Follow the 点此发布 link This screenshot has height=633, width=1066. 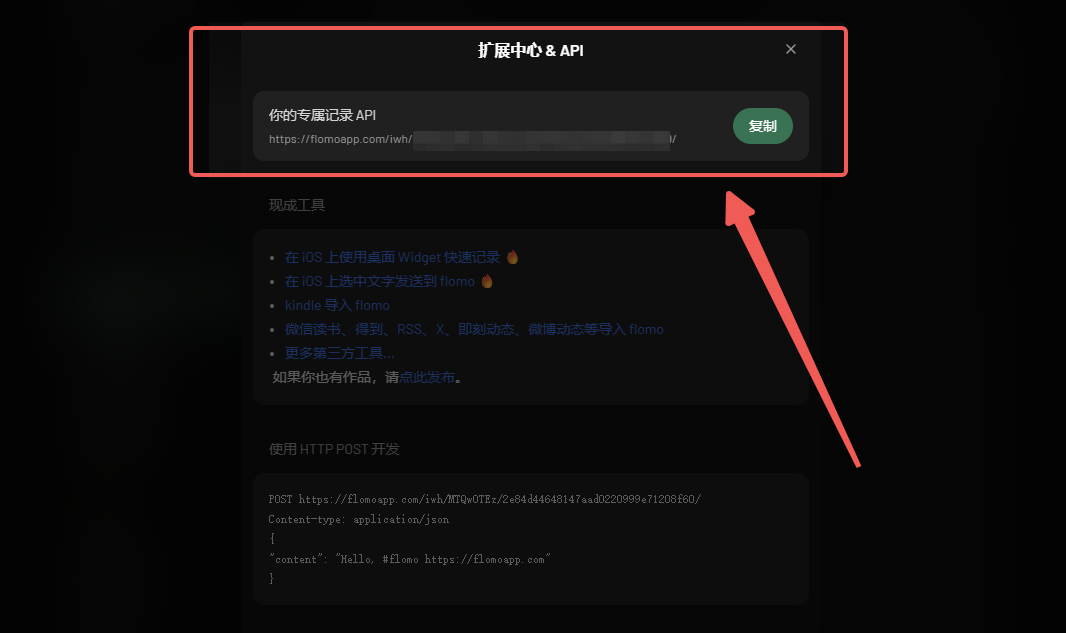[x=427, y=377]
